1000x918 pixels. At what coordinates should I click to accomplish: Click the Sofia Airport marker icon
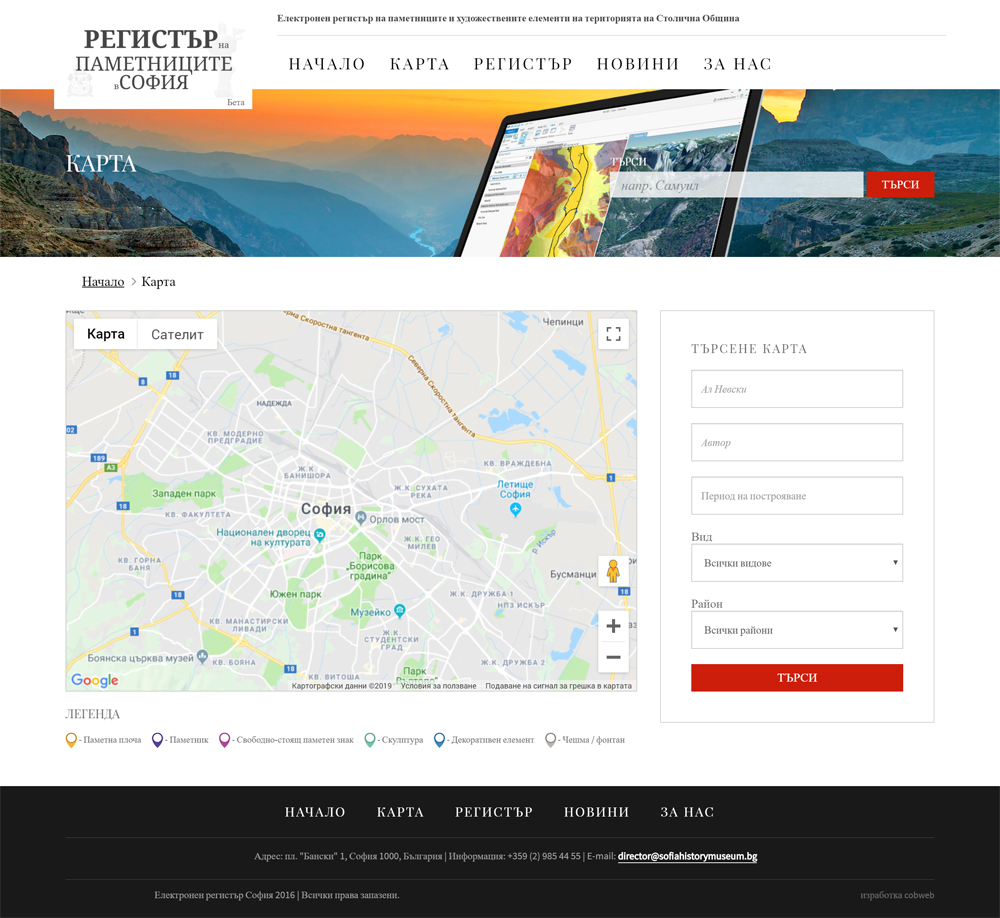tap(515, 508)
